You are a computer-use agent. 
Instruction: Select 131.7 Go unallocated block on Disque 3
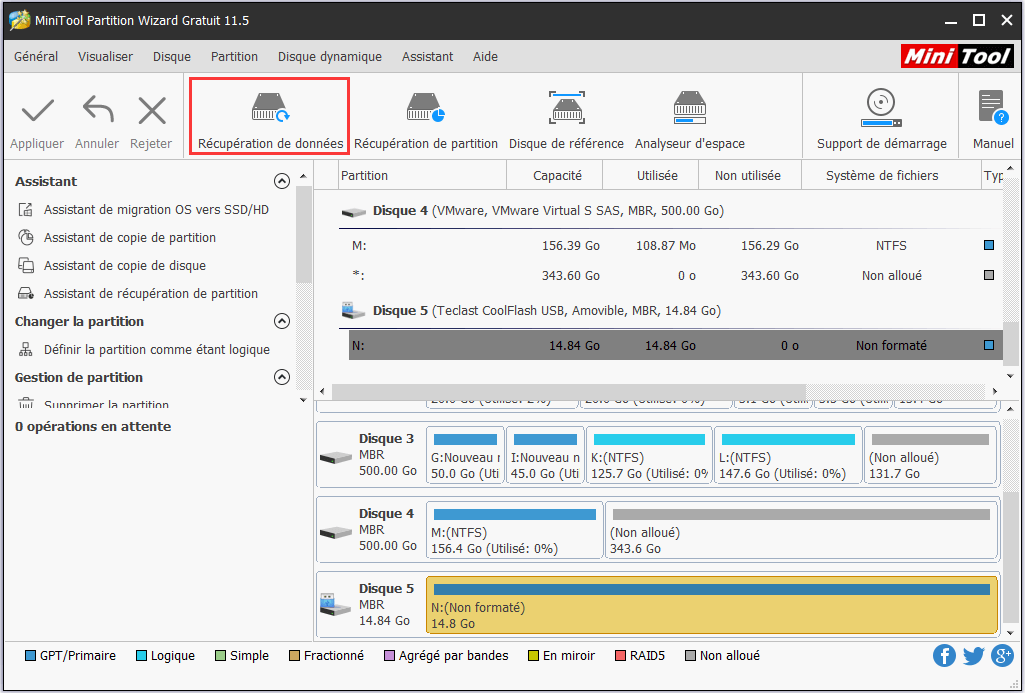click(931, 456)
